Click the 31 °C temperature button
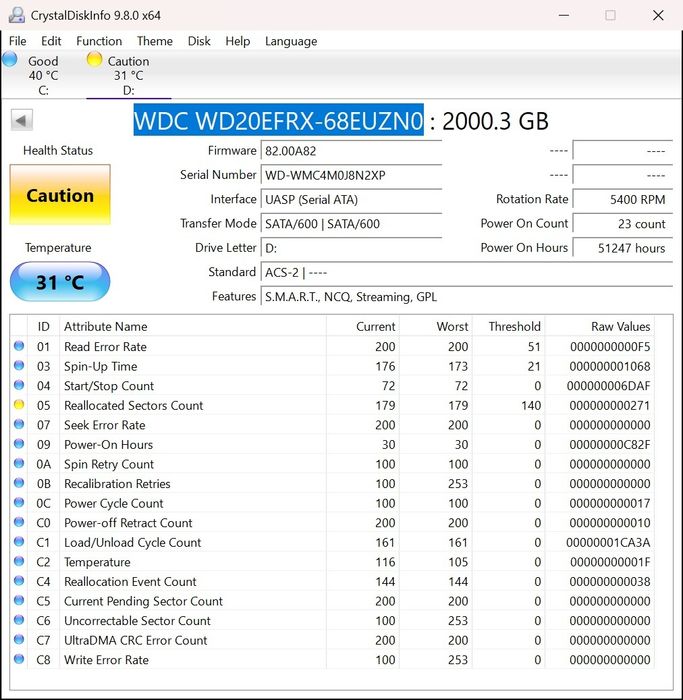This screenshot has width=683, height=700. [x=60, y=282]
